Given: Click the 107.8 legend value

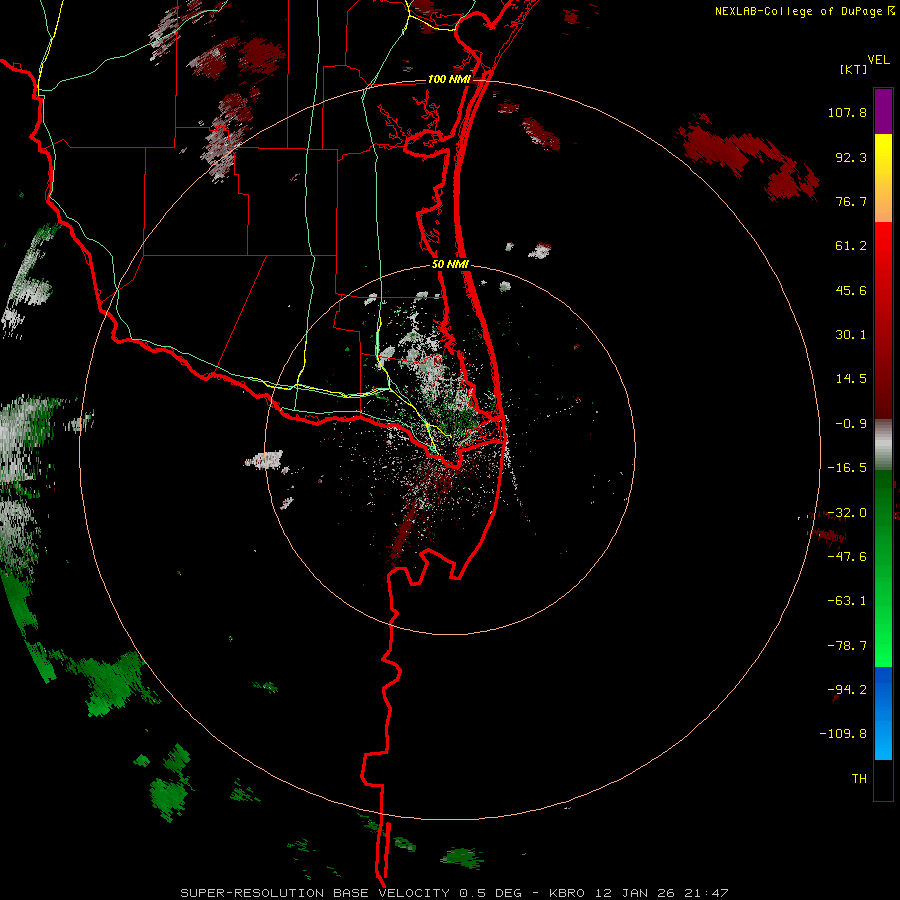Looking at the screenshot, I should (x=847, y=112).
